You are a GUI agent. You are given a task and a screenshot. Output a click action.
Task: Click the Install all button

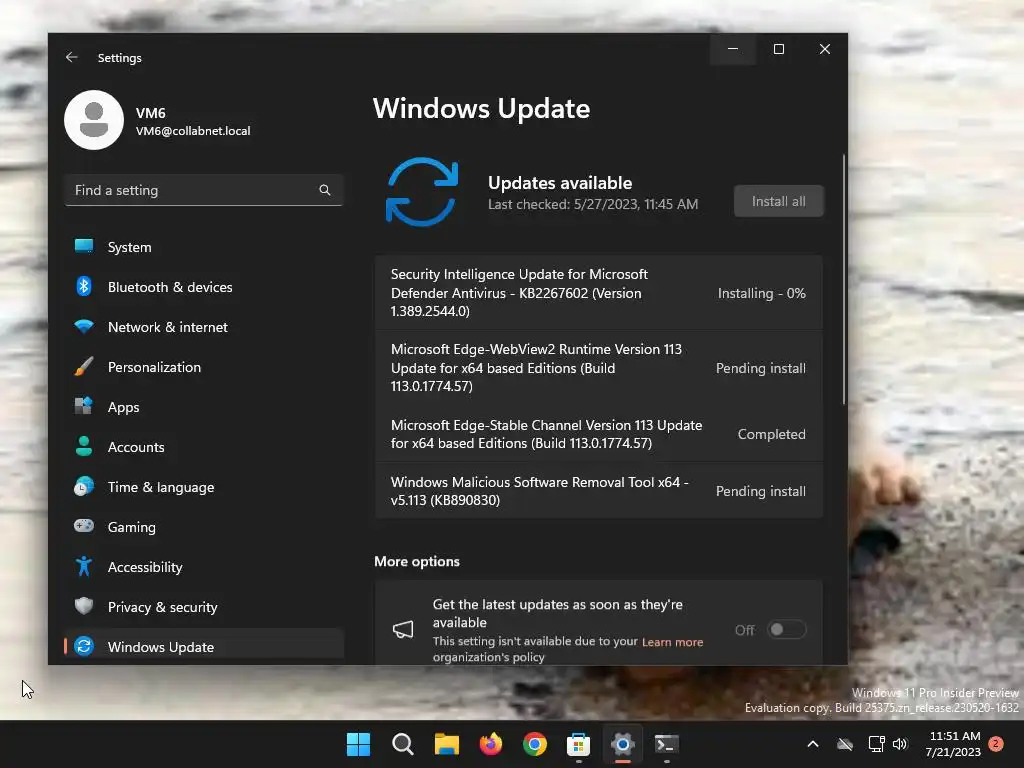(x=778, y=201)
